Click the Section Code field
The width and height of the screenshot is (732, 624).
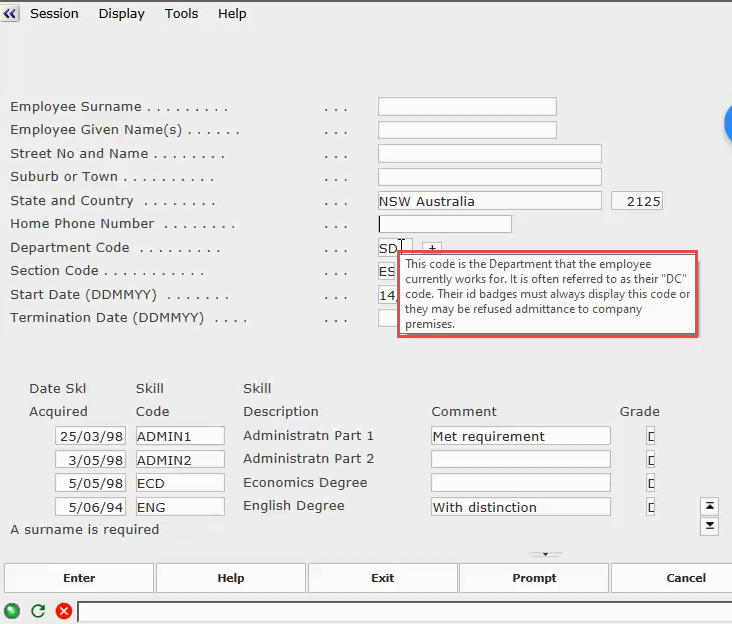(x=387, y=271)
